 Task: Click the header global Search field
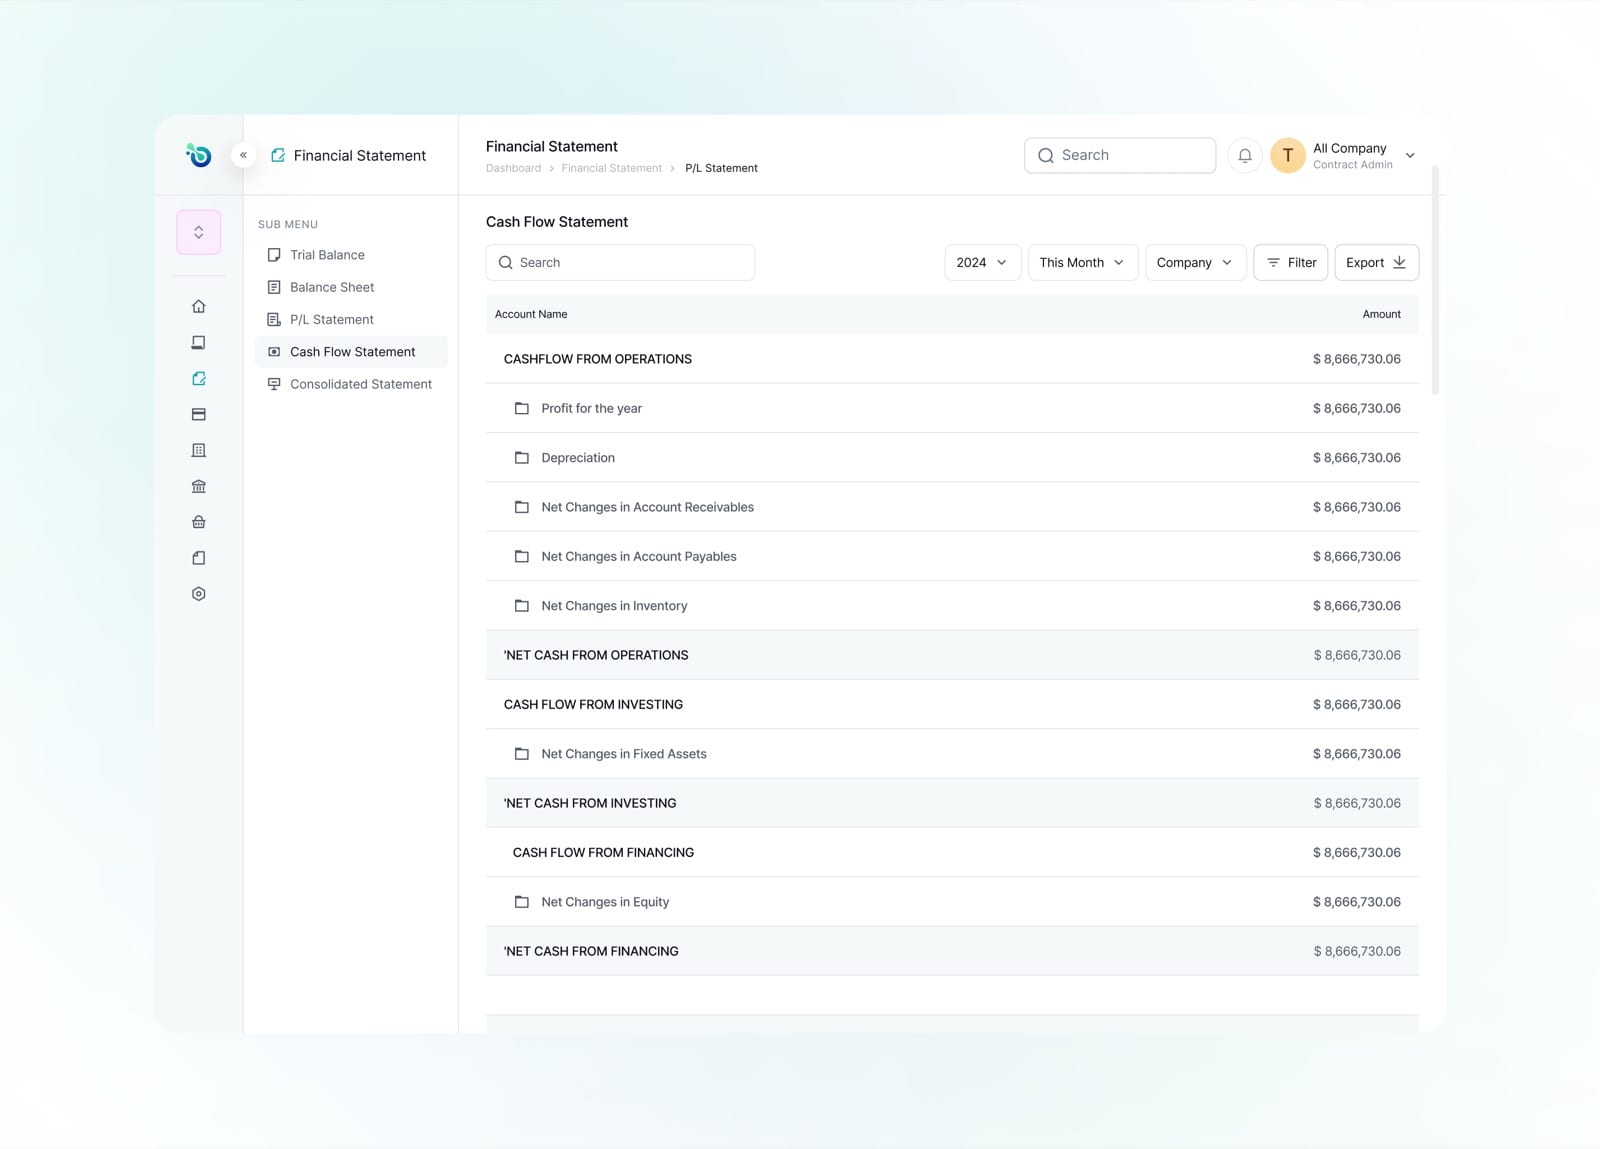tap(1120, 155)
